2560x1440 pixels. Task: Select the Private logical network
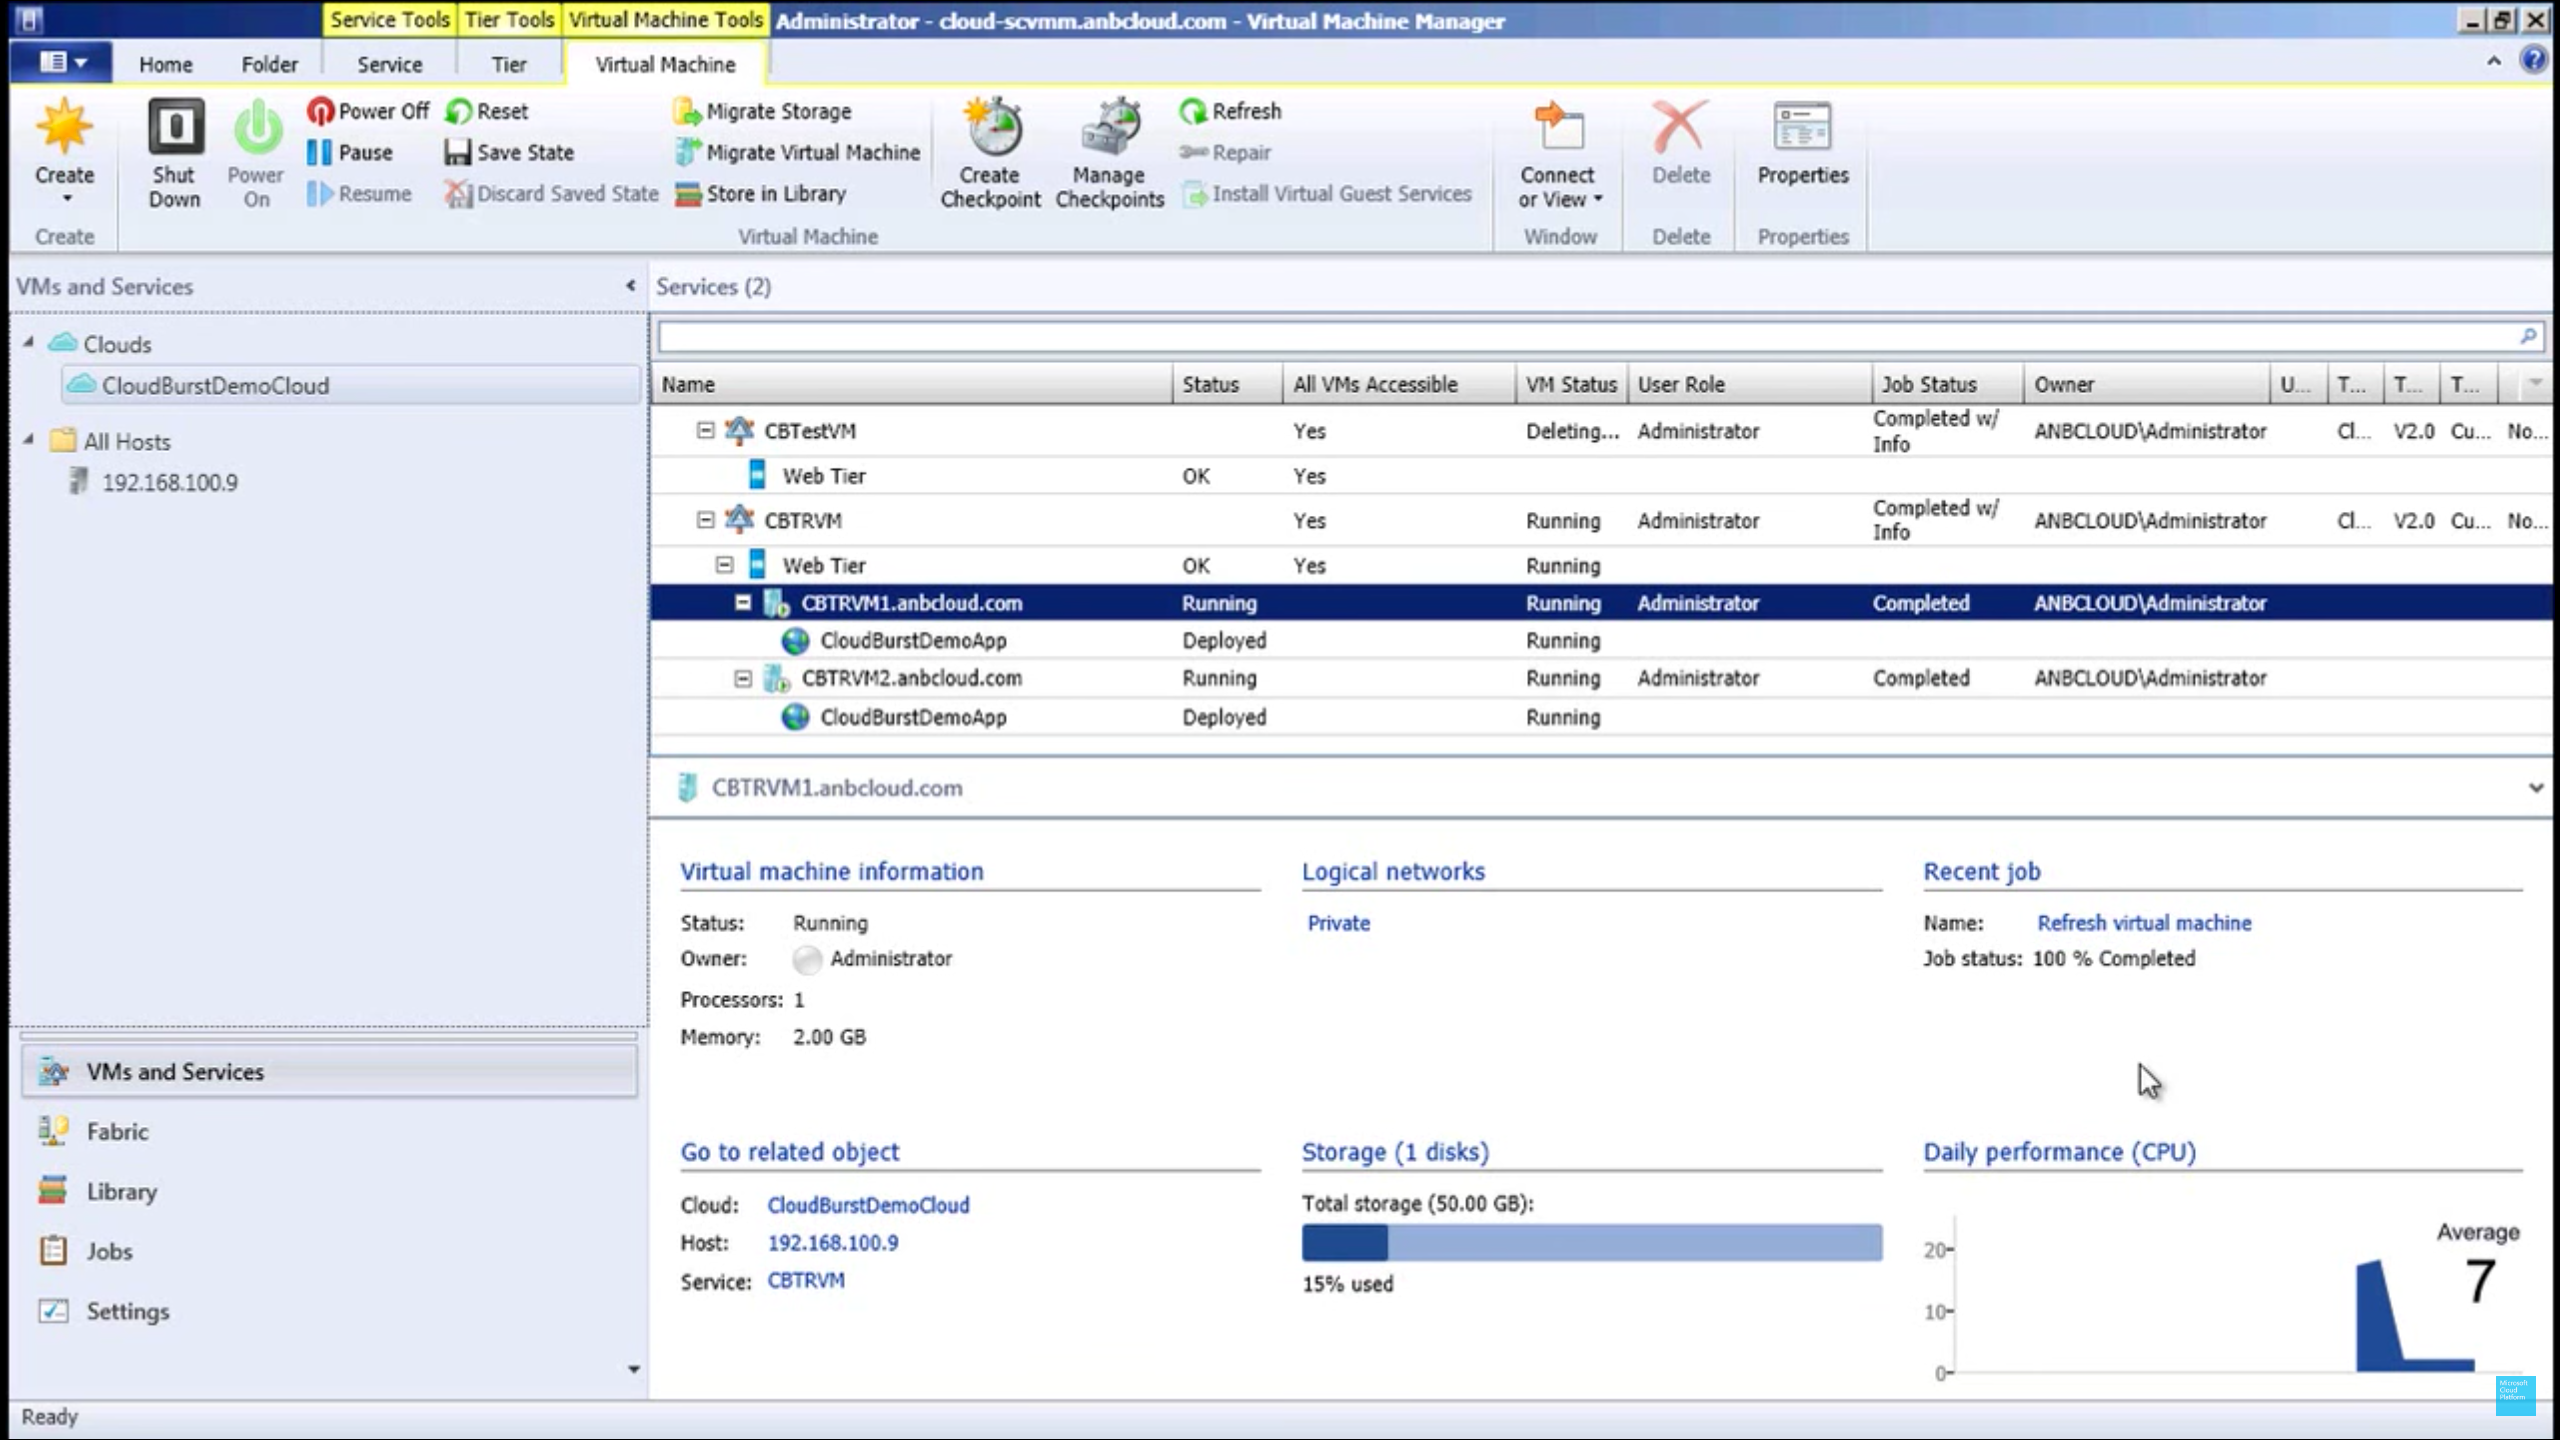pos(1337,923)
